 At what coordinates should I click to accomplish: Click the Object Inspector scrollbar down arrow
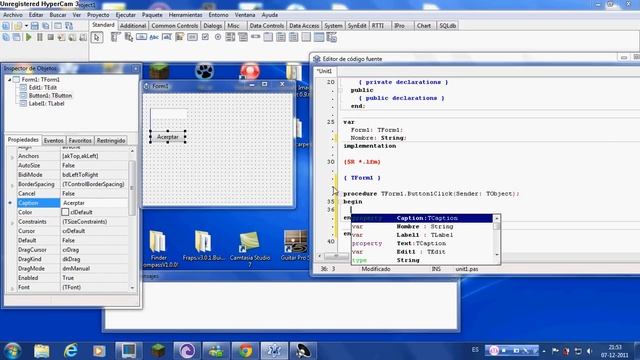click(132, 288)
